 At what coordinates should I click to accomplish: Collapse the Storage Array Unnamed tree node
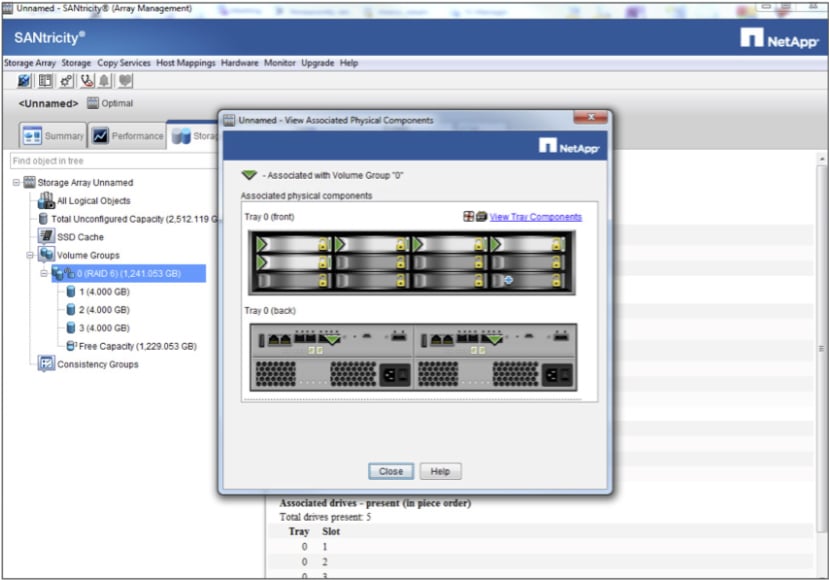pos(16,182)
